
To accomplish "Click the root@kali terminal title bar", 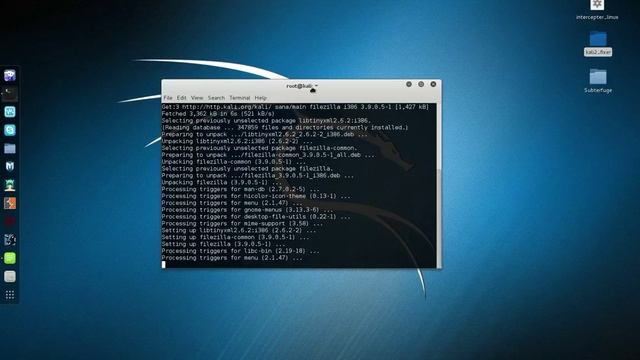I will (301, 86).
